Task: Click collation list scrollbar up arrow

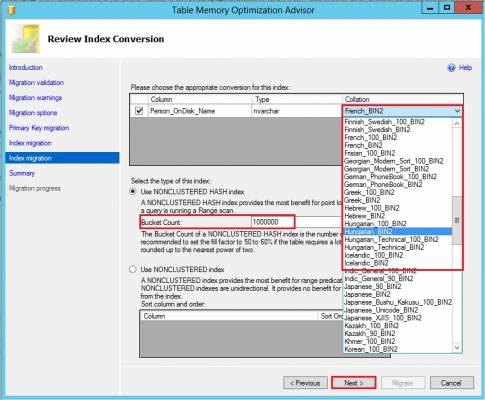Action: click(x=457, y=123)
